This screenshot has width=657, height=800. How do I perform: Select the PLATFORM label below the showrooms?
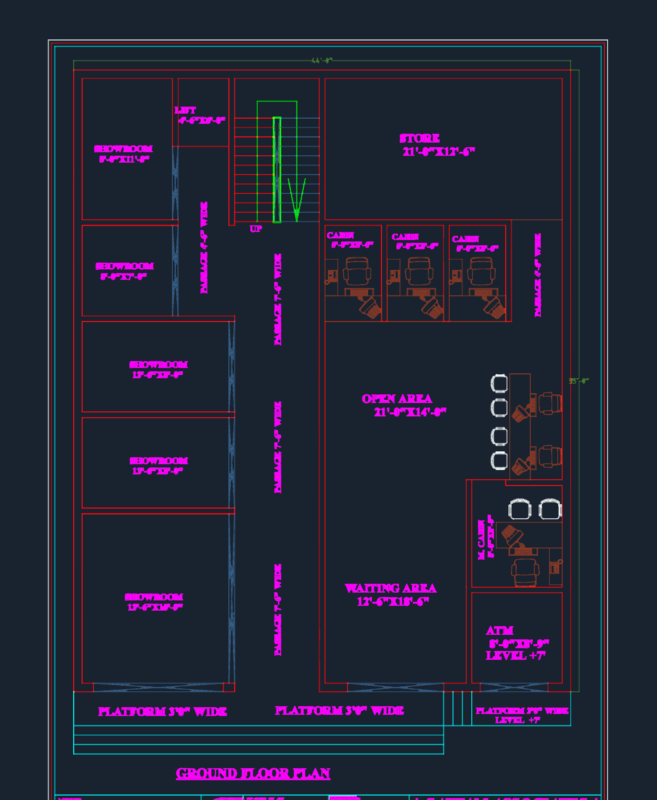point(162,712)
